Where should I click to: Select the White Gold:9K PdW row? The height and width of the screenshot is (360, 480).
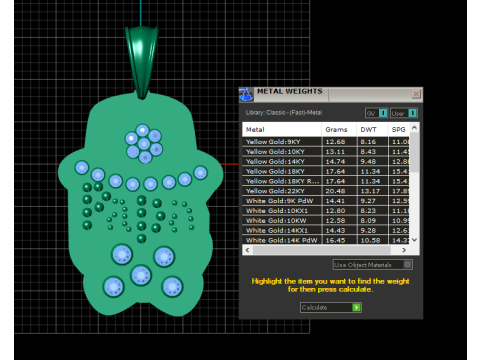[x=326, y=201]
